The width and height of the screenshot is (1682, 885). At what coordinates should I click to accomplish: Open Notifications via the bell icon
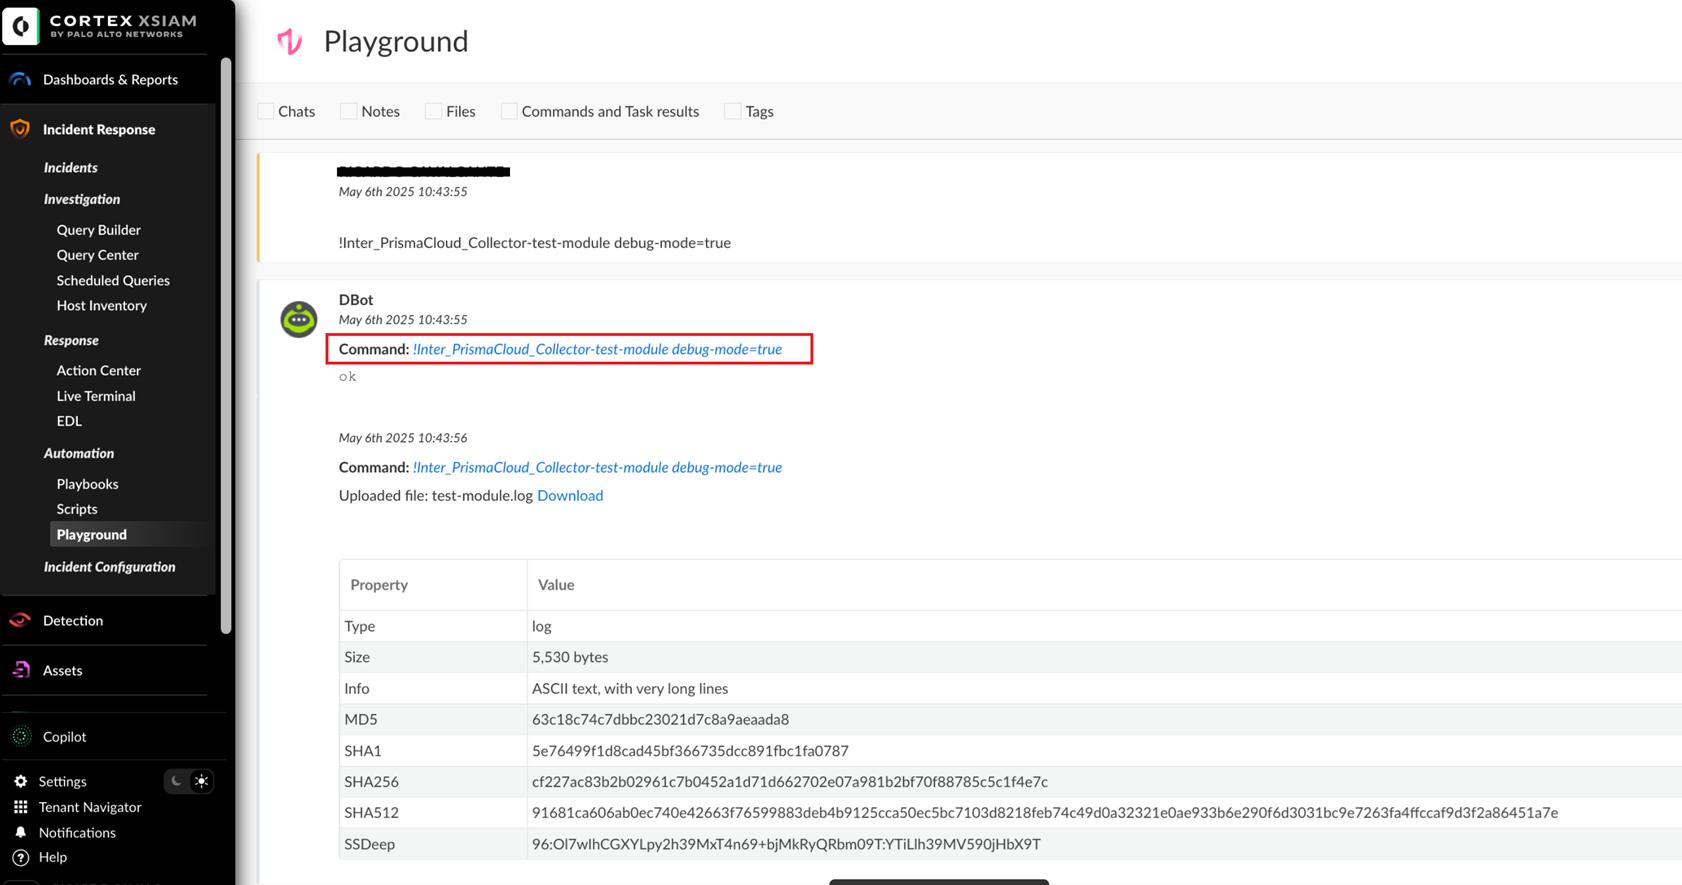pyautogui.click(x=21, y=832)
